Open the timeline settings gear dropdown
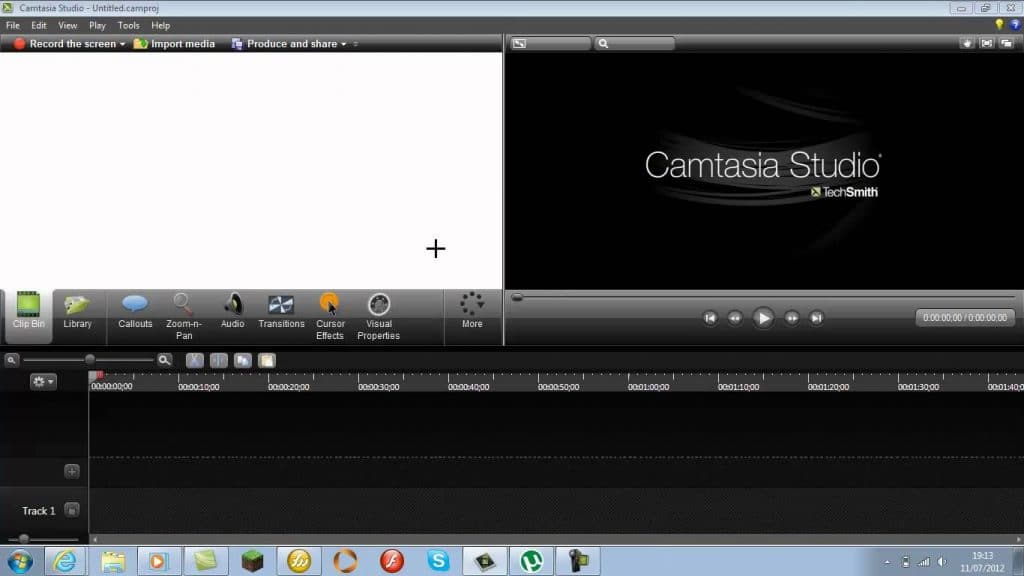The height and width of the screenshot is (576, 1024). pyautogui.click(x=42, y=381)
